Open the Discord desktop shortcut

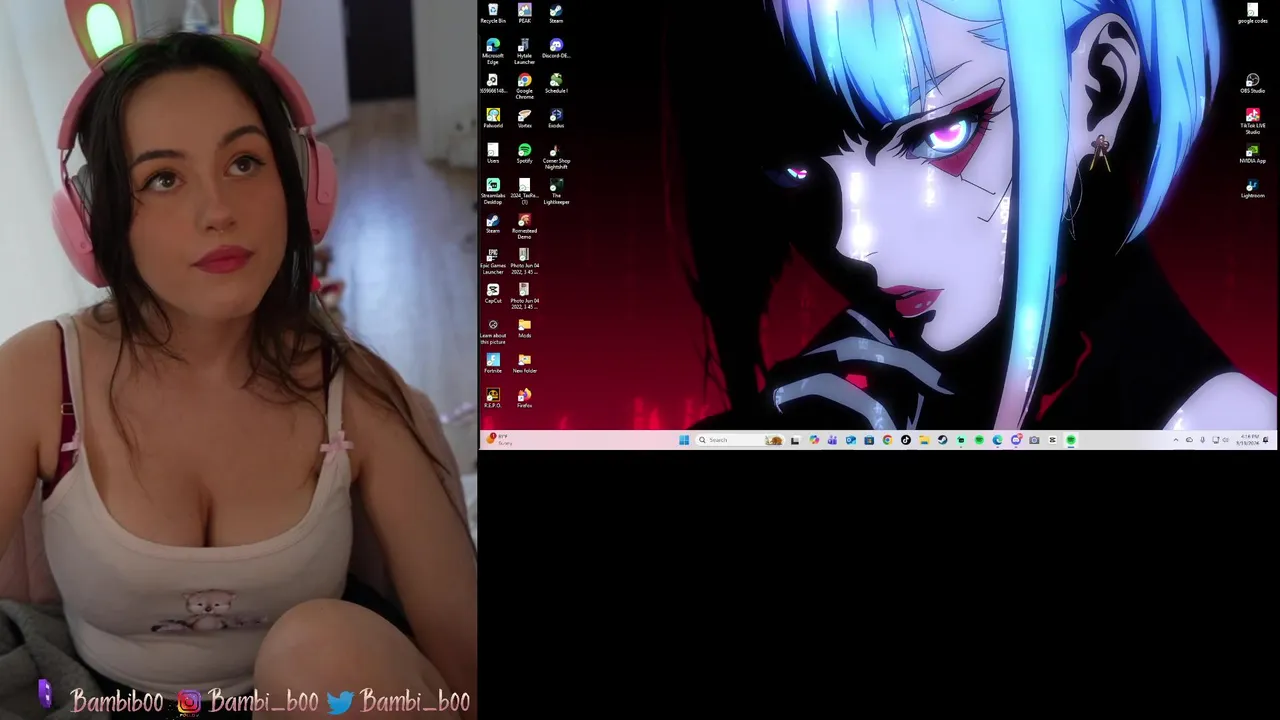coord(556,48)
